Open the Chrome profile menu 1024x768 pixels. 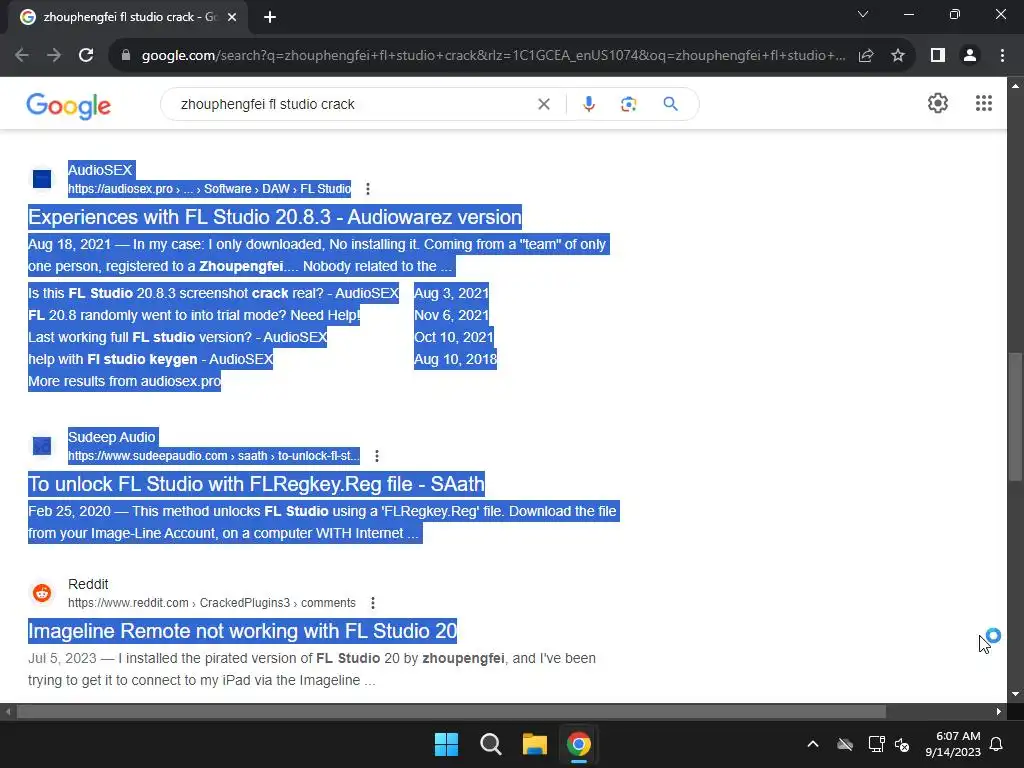point(970,56)
